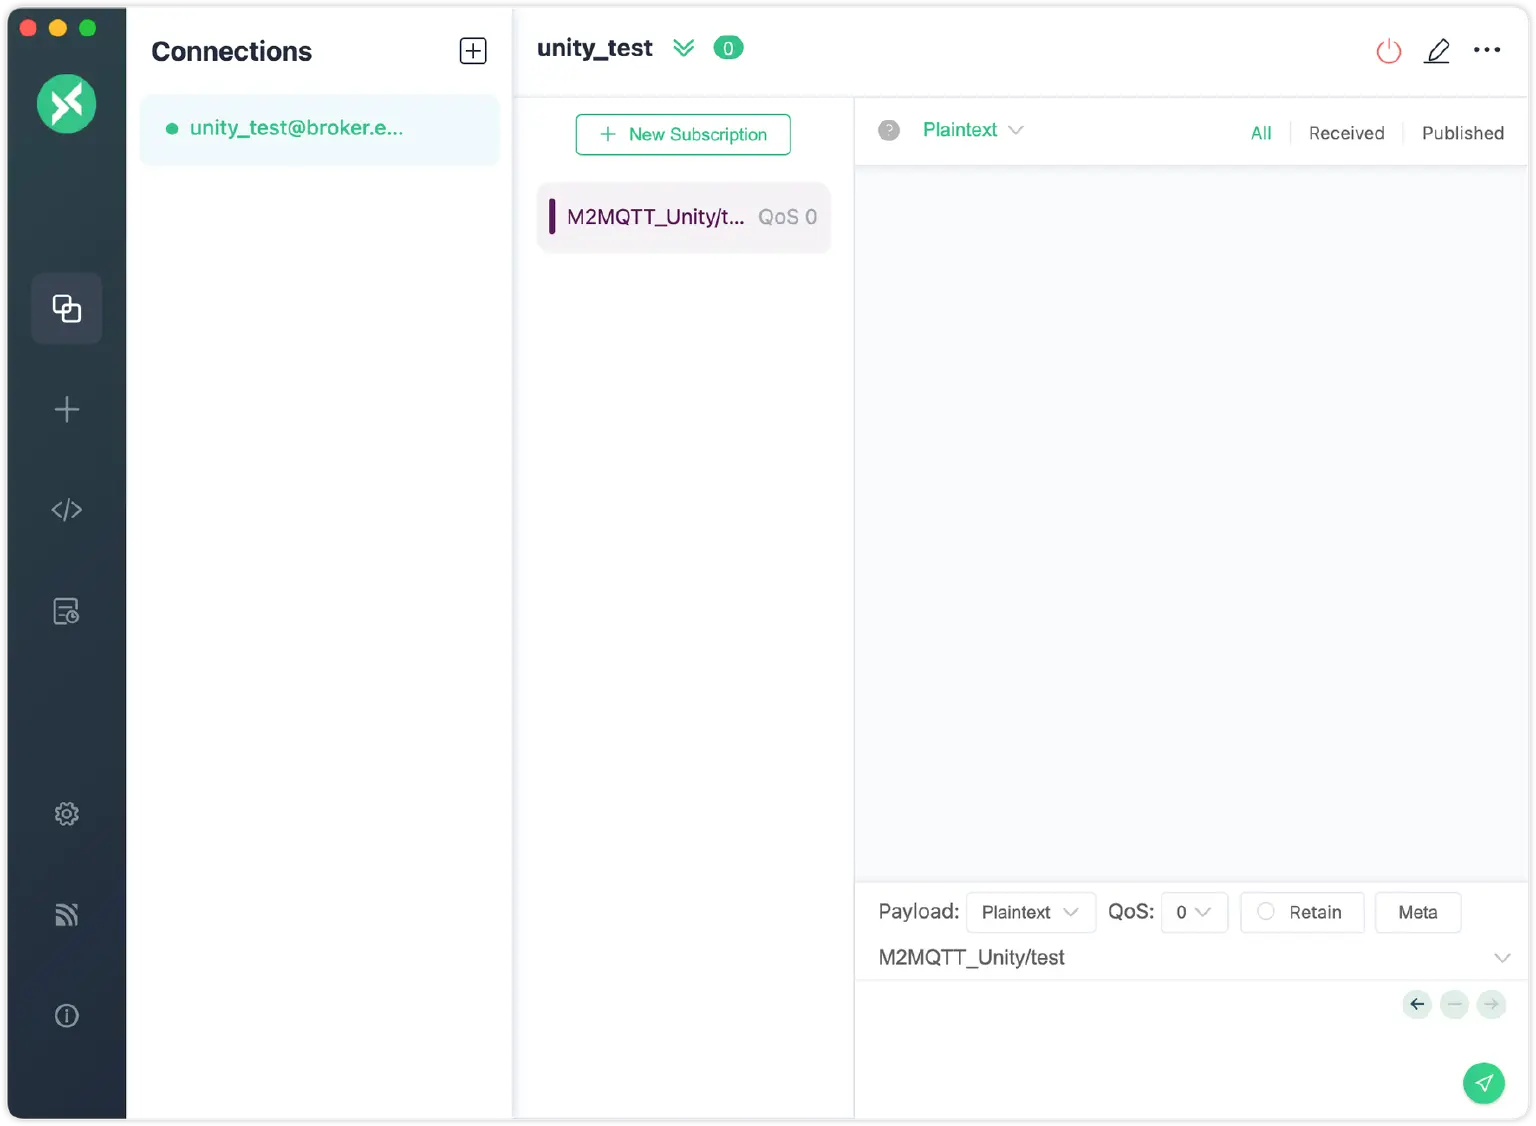Open MQTTX Settings via the gear icon
The width and height of the screenshot is (1536, 1126).
click(66, 813)
